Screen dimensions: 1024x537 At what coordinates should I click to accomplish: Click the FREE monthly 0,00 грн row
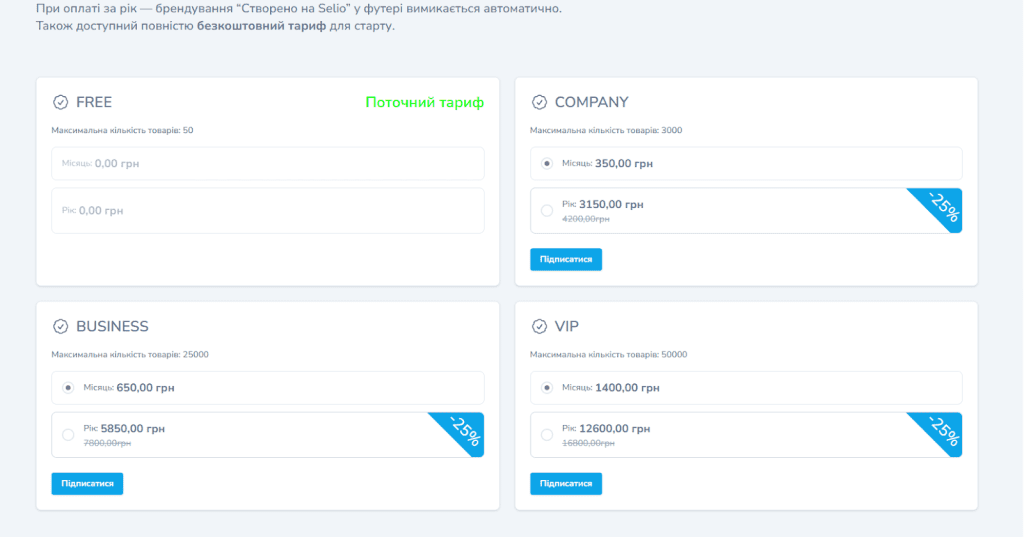267,163
